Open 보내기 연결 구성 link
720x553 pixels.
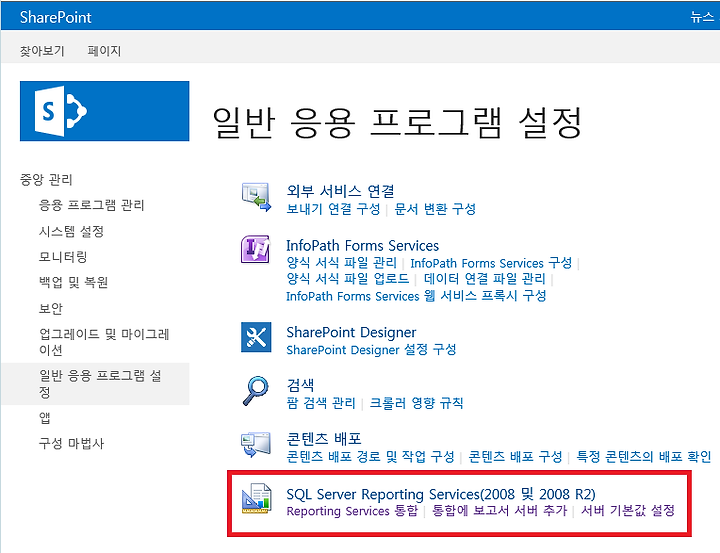click(x=333, y=209)
